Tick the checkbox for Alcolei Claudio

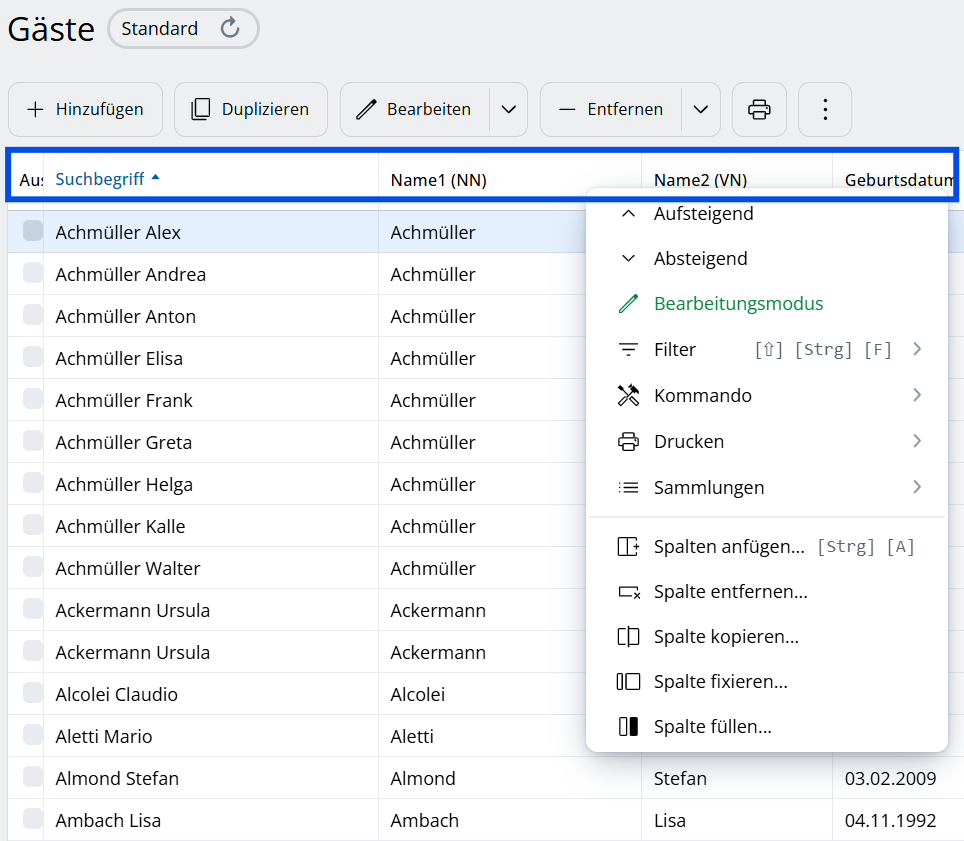33,692
